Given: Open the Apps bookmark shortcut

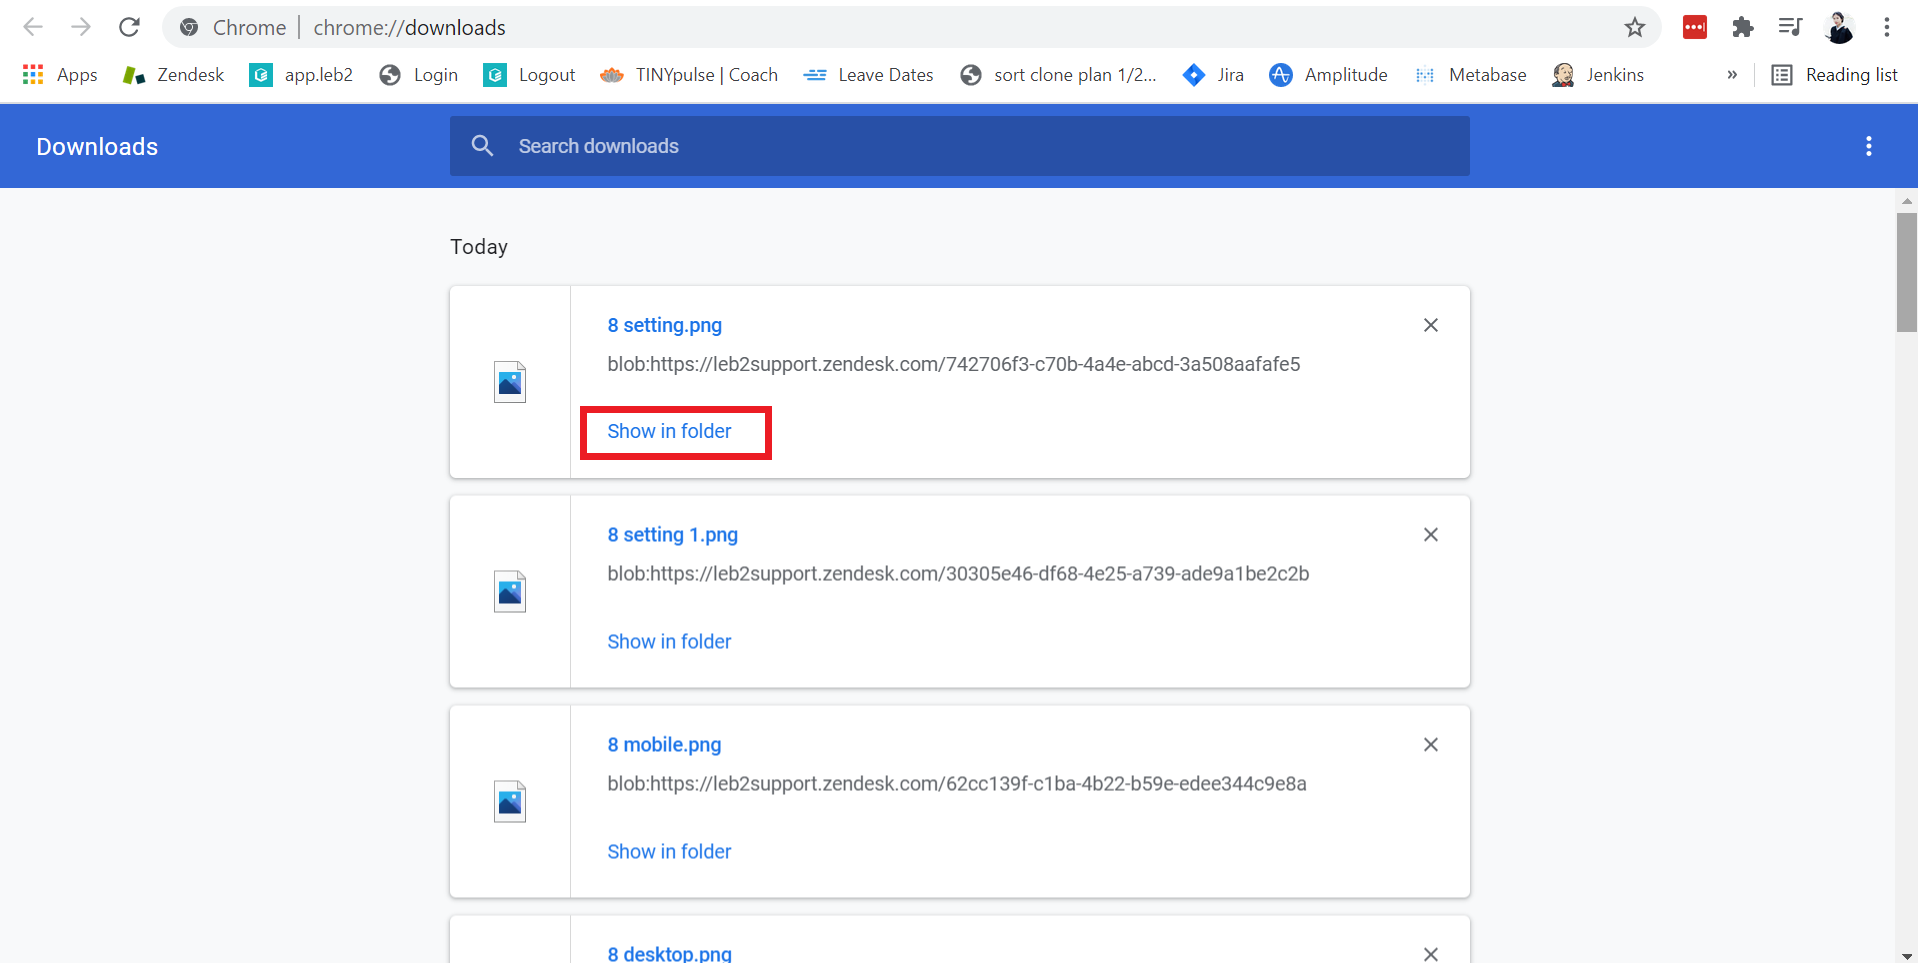Looking at the screenshot, I should [x=60, y=75].
